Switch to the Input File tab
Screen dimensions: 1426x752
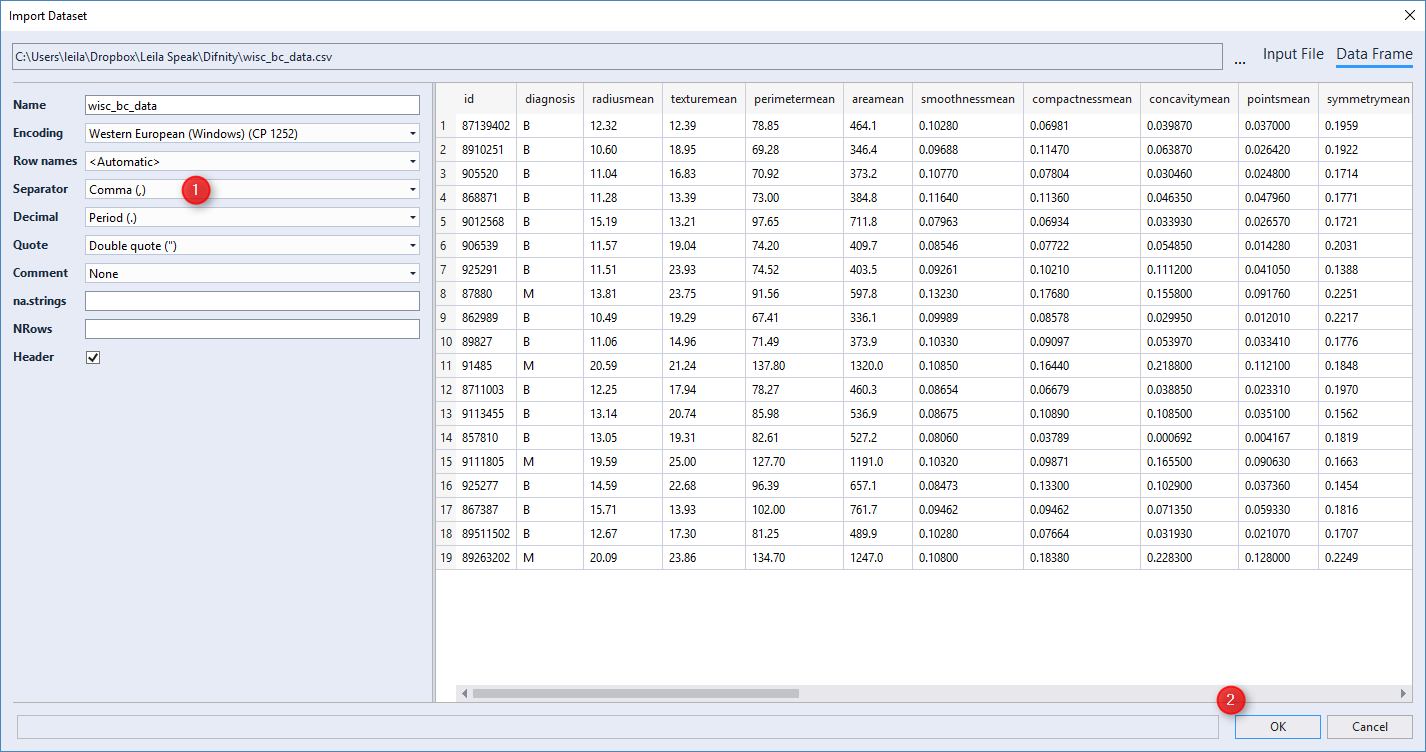1292,55
